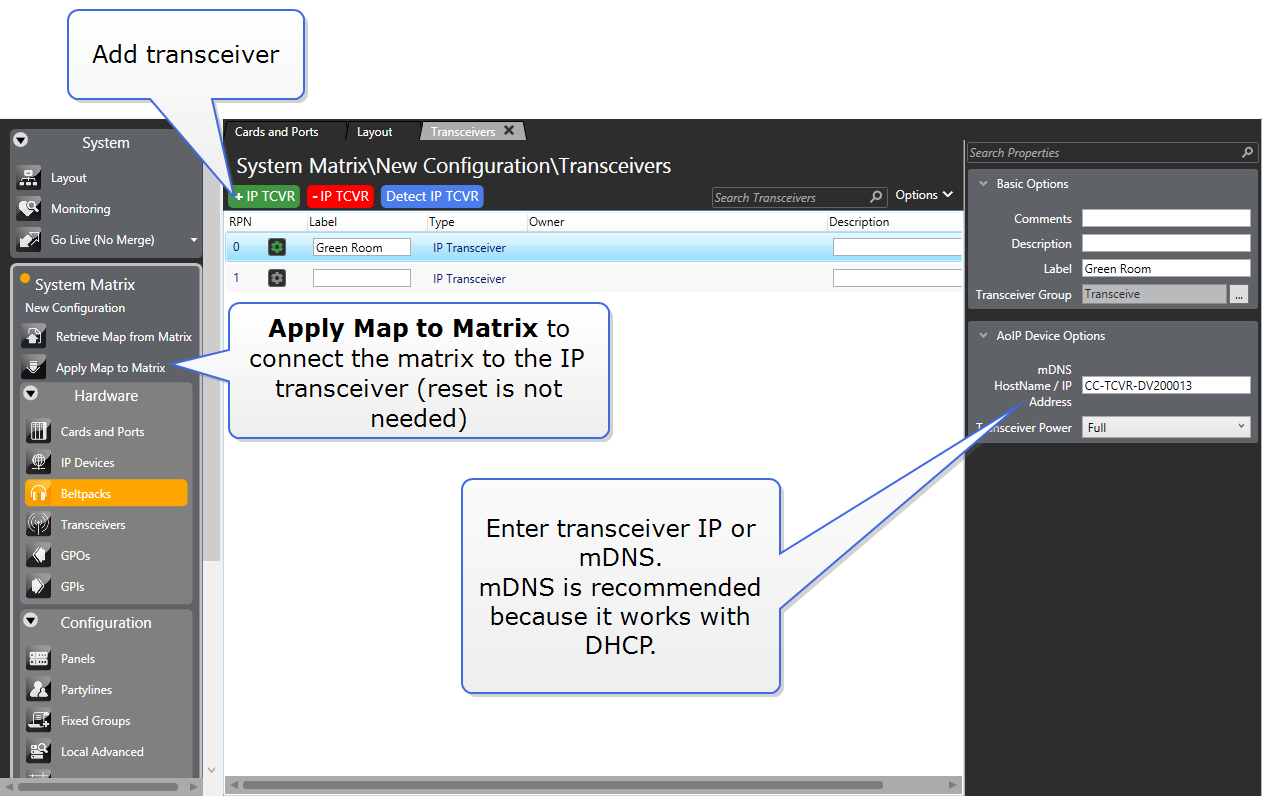Click the green gear icon for Green Room
The width and height of the screenshot is (1262, 796).
click(277, 247)
